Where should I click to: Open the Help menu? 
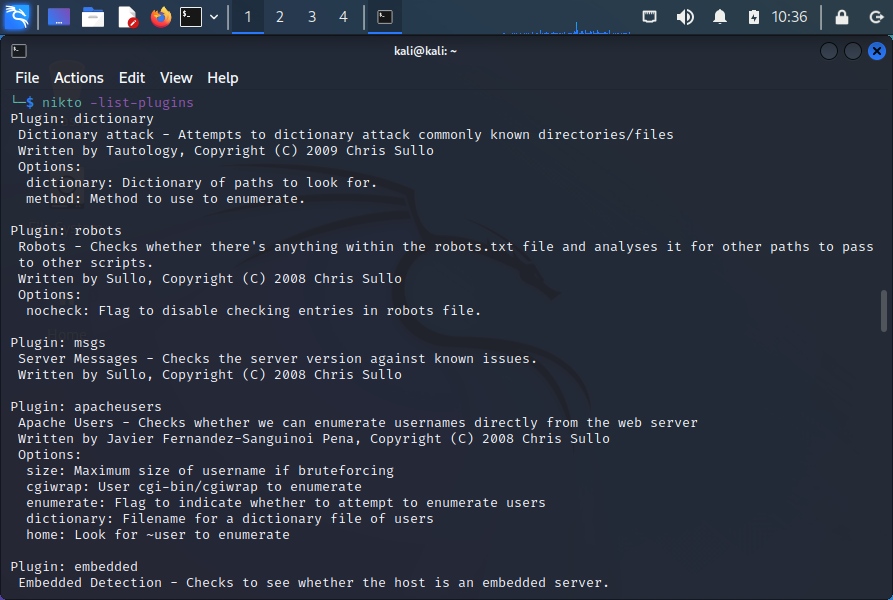tap(223, 77)
